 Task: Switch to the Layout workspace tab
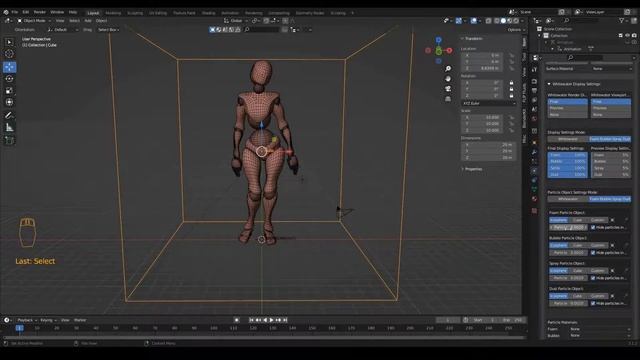(93, 13)
